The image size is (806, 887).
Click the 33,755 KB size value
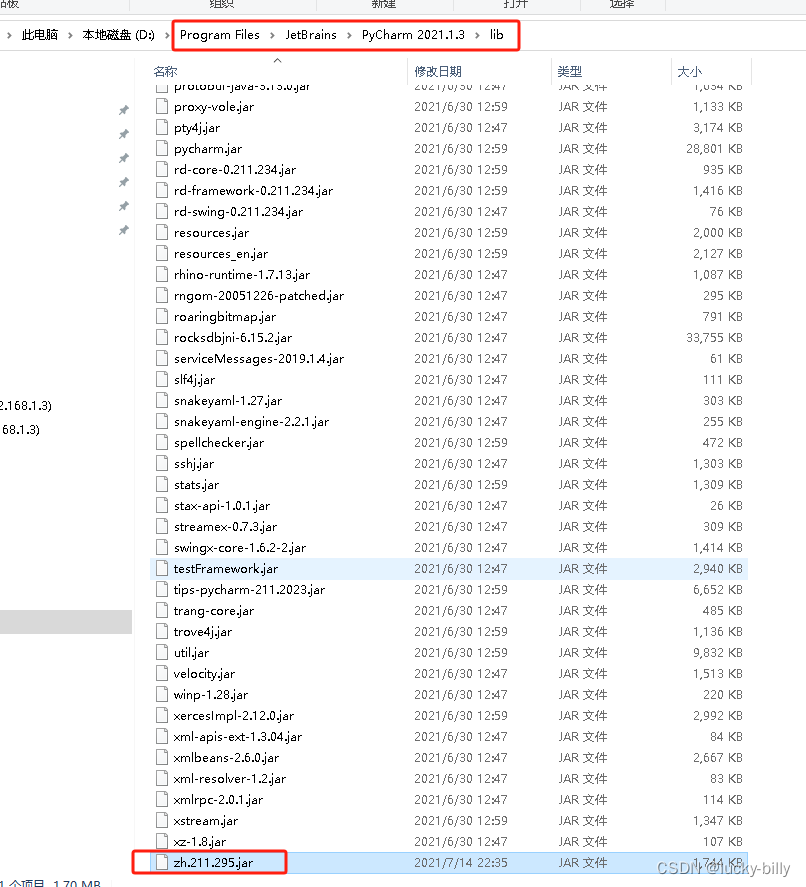(714, 337)
